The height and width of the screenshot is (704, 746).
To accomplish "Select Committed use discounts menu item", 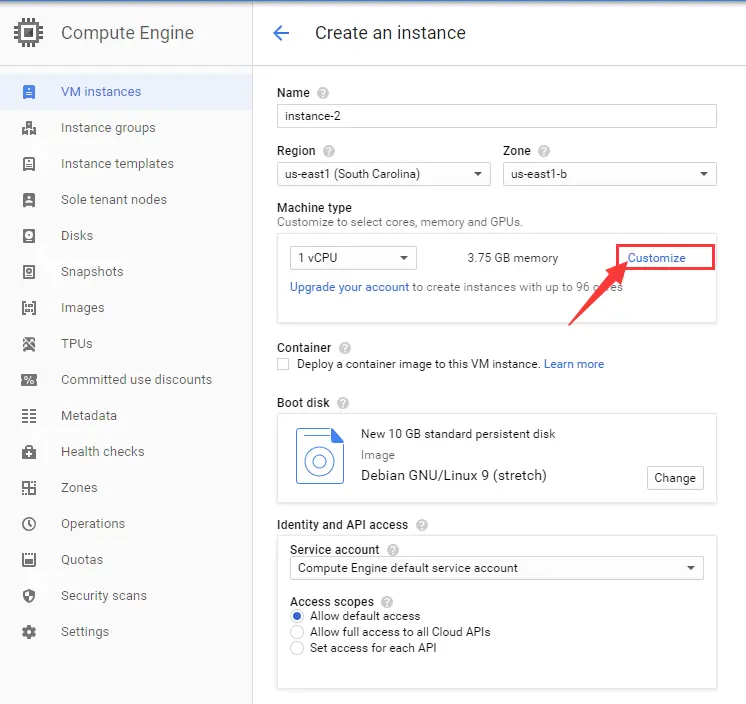I will click(x=136, y=380).
